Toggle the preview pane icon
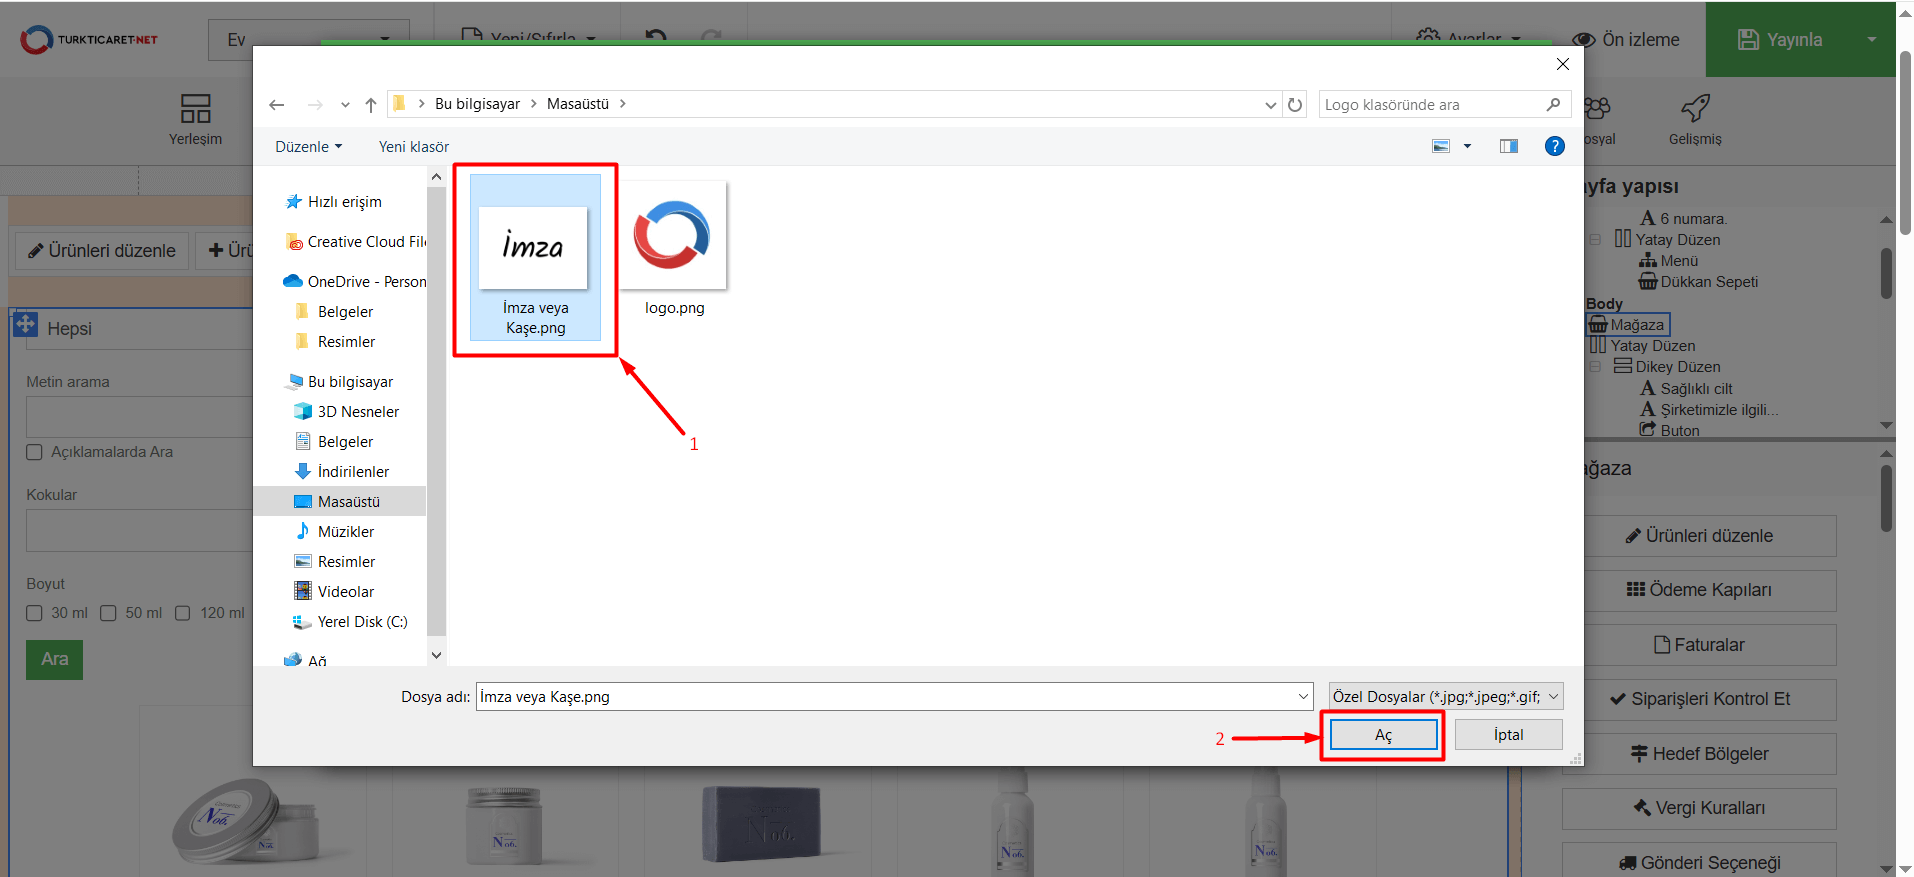The width and height of the screenshot is (1914, 877). click(1508, 146)
